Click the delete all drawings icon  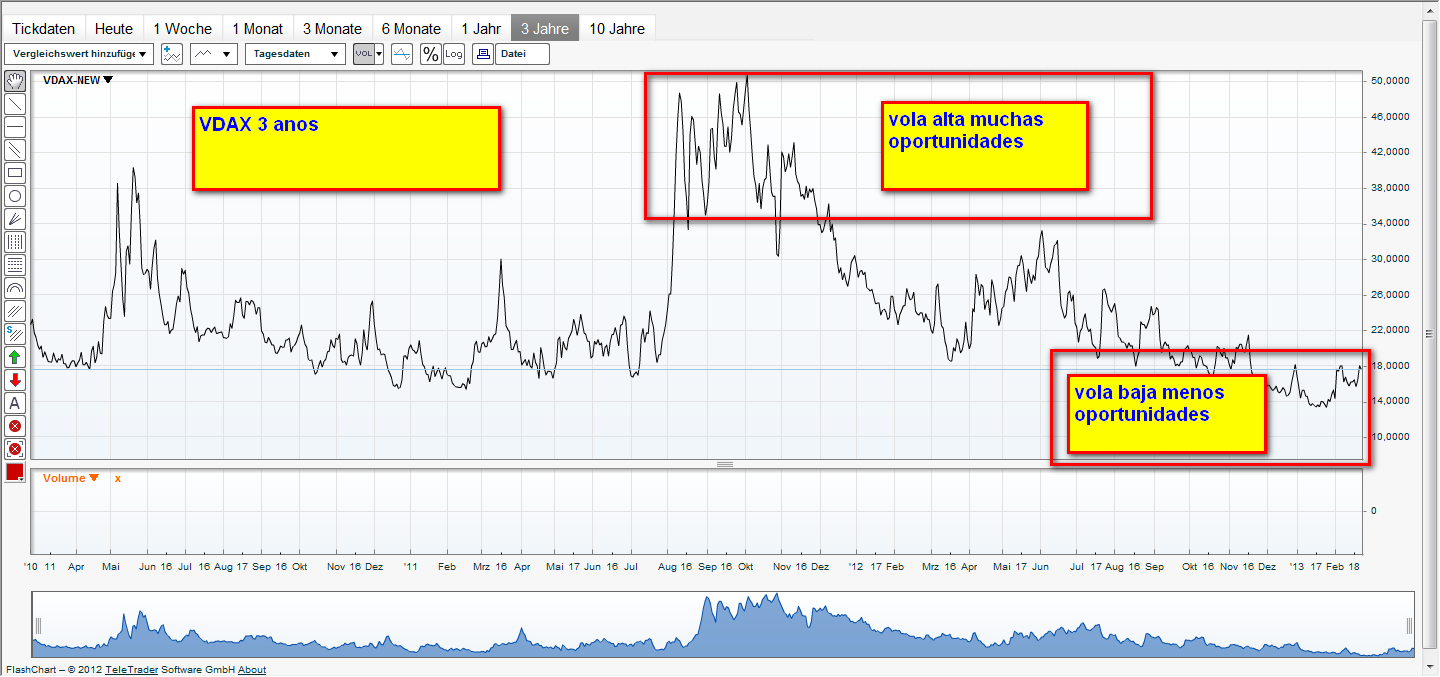tap(15, 449)
